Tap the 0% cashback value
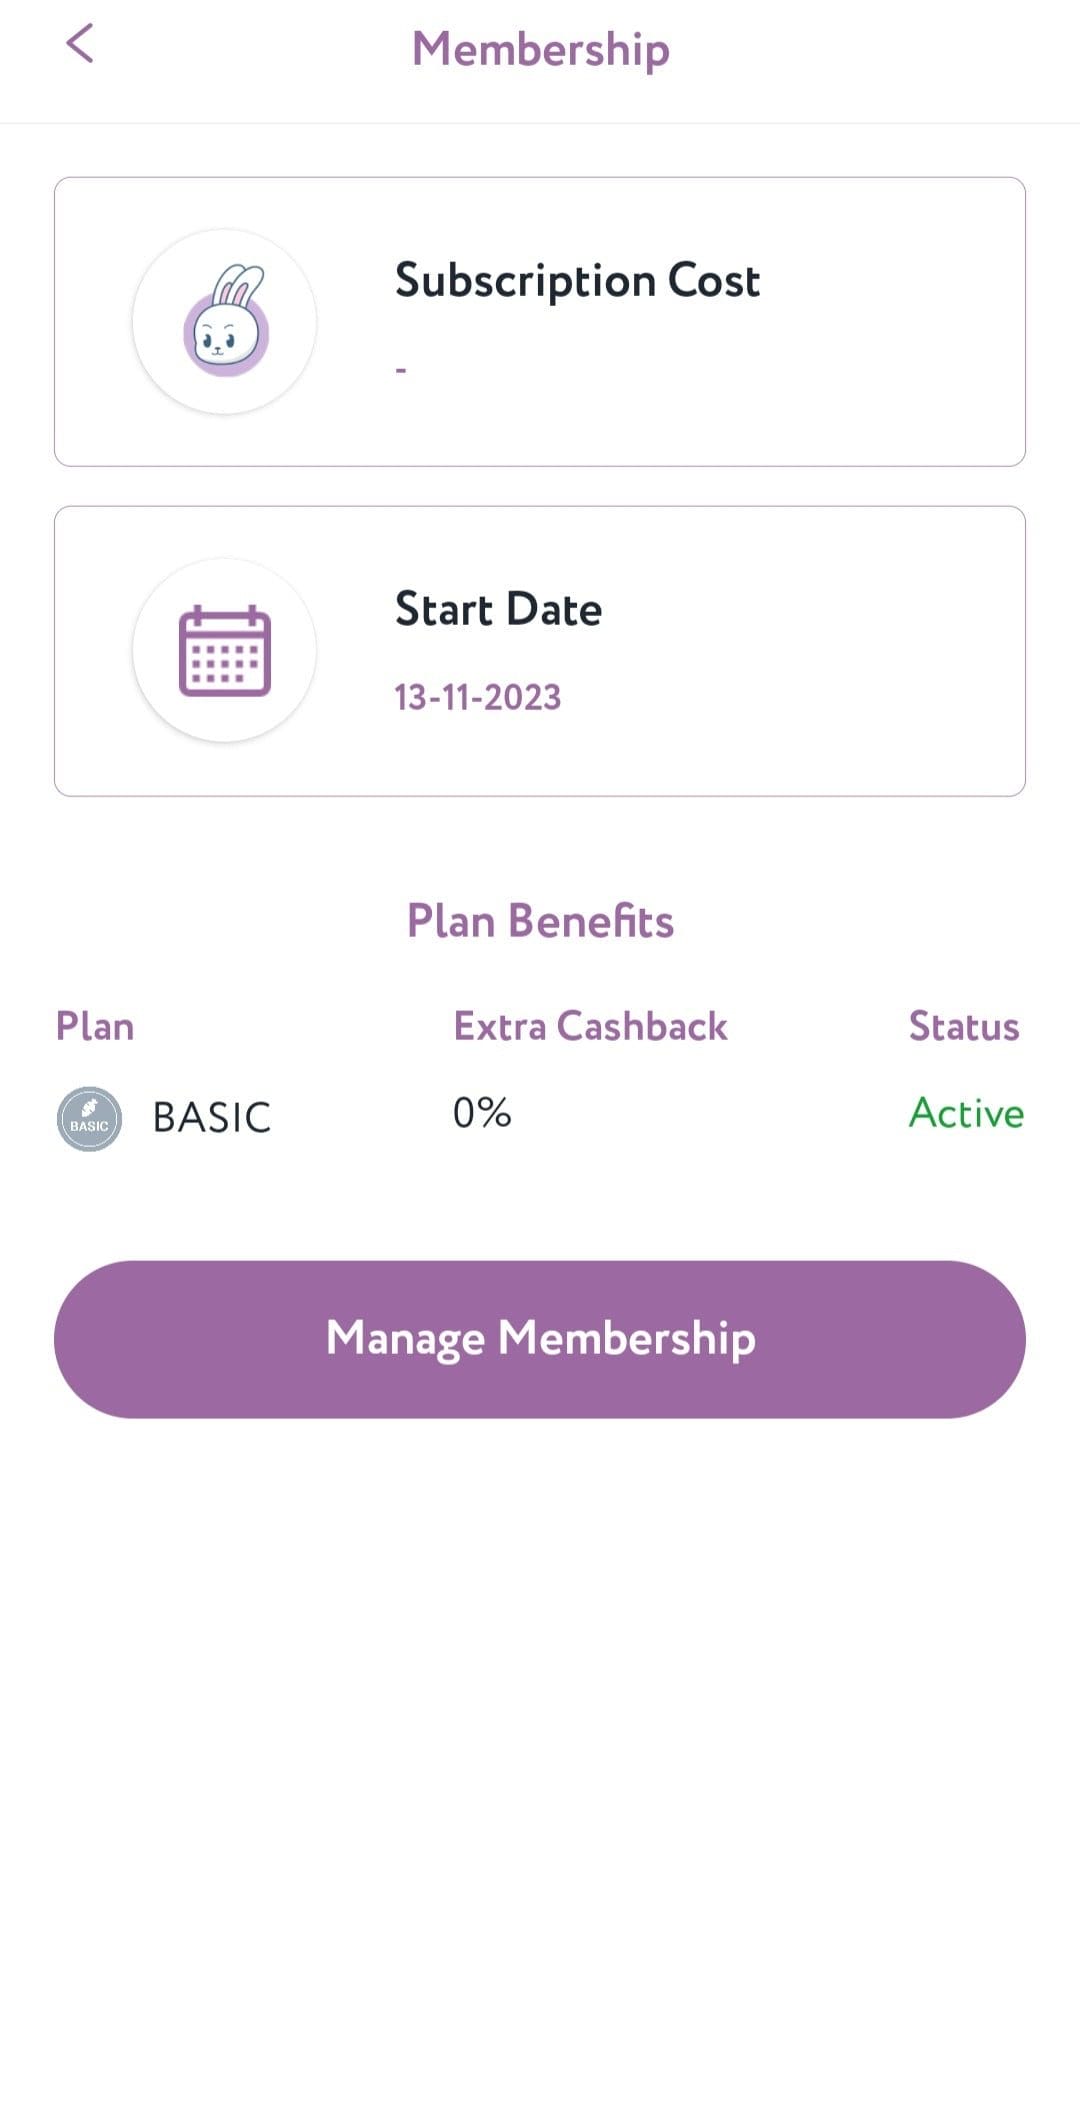Viewport: 1080px width, 2121px height. [482, 1113]
